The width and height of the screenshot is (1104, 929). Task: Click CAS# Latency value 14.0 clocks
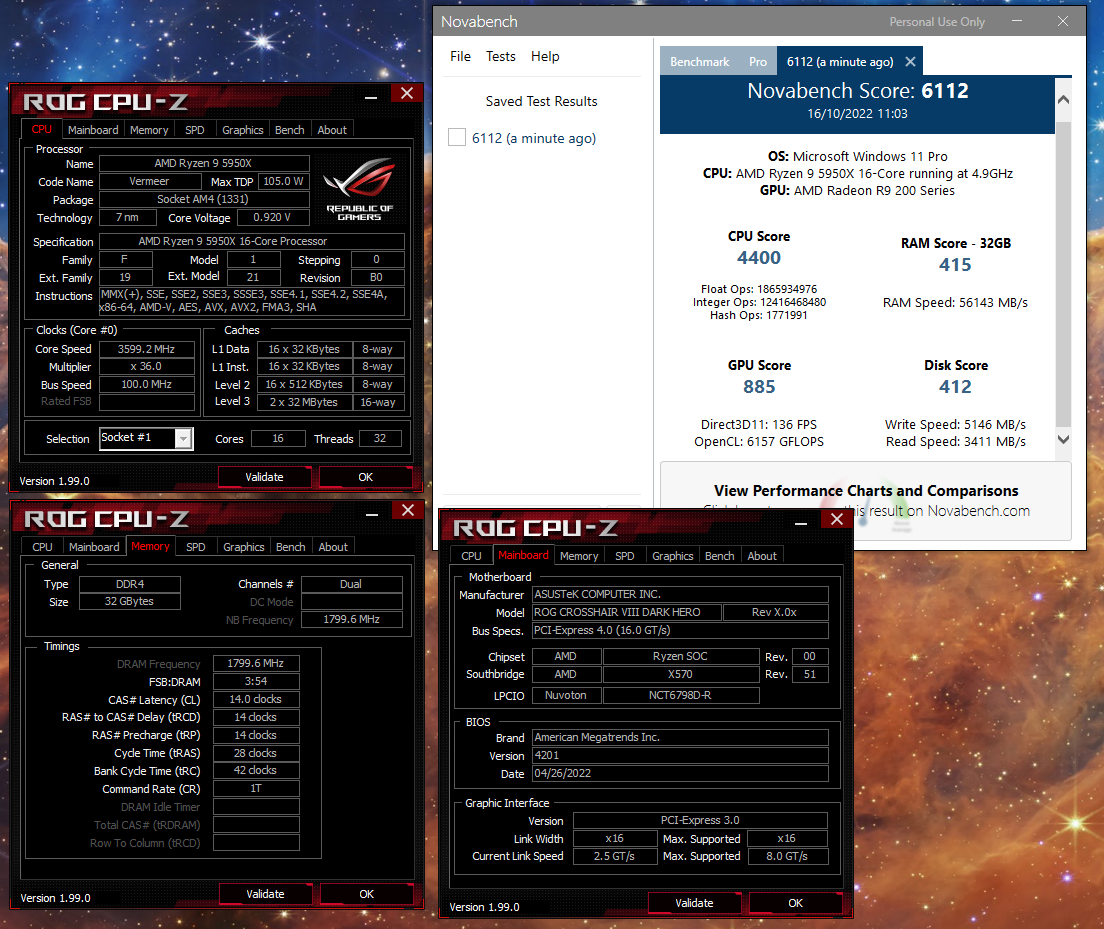[256, 699]
